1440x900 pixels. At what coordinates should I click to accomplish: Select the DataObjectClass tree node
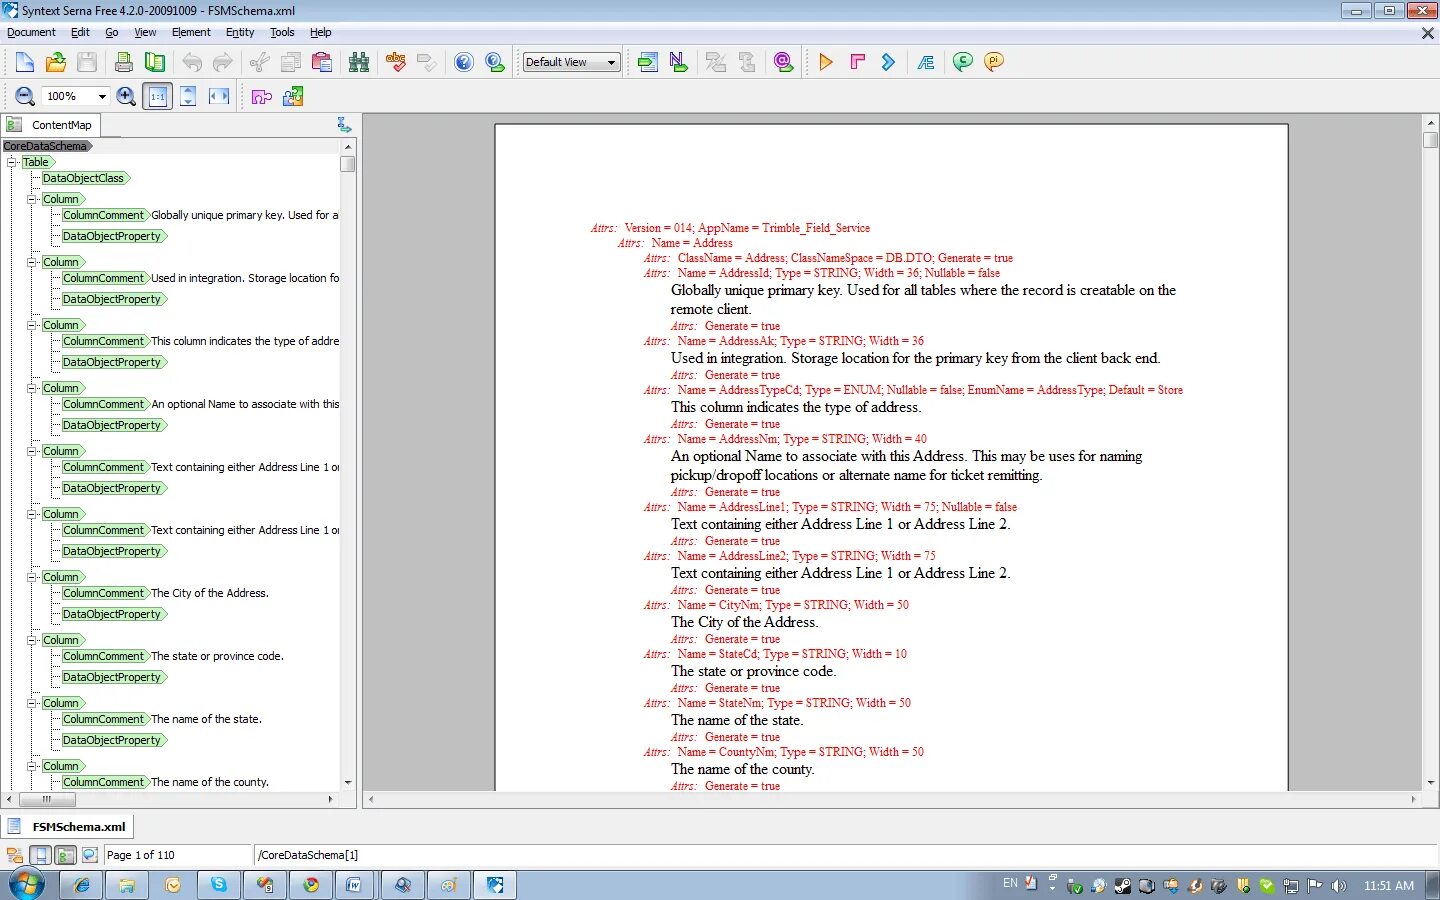click(85, 178)
